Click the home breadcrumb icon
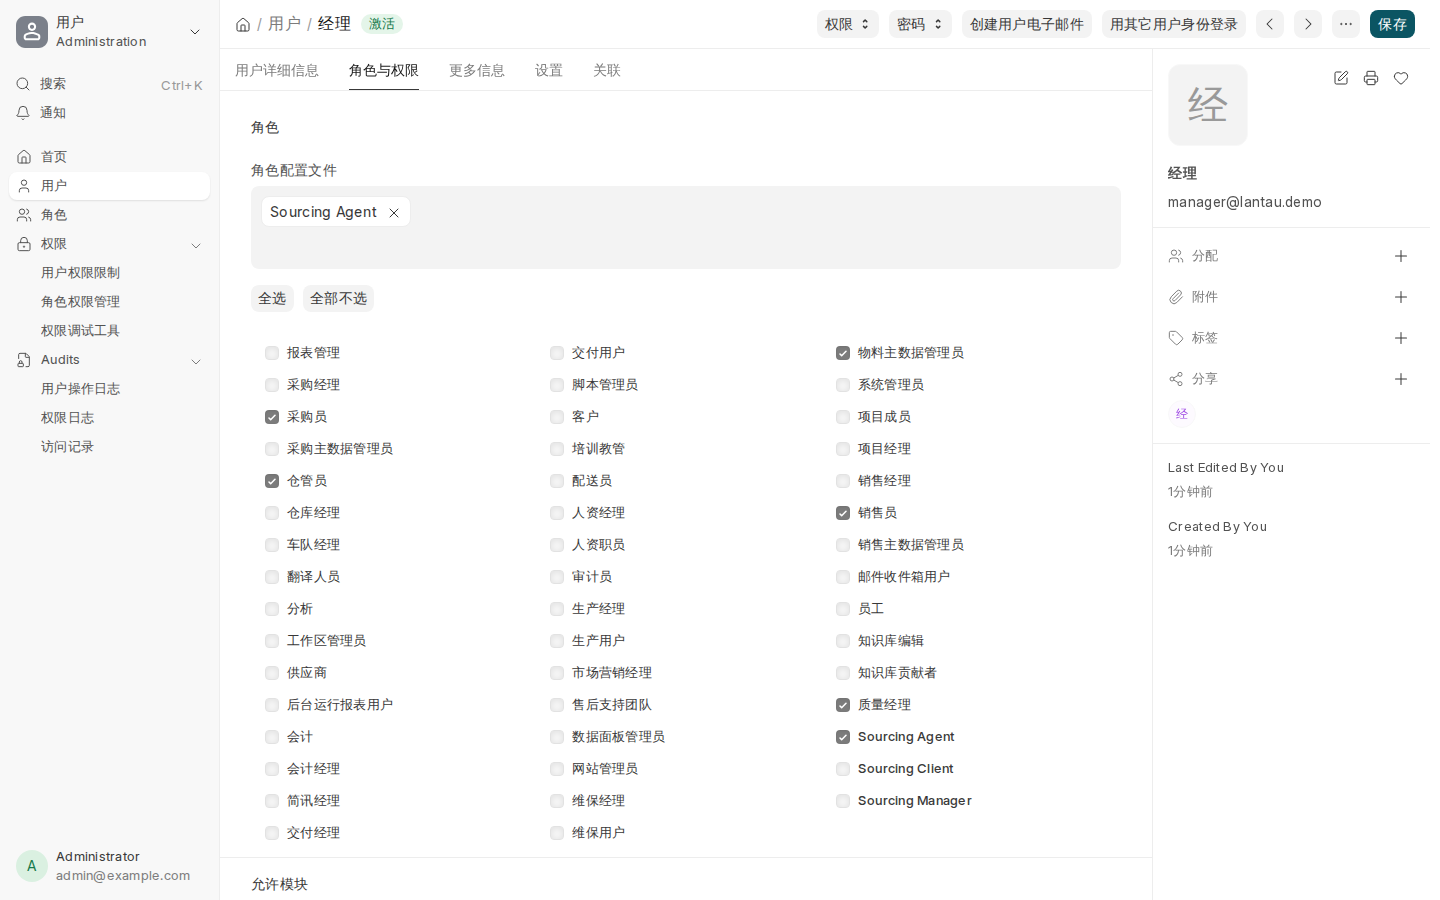The width and height of the screenshot is (1440, 900). point(243,24)
